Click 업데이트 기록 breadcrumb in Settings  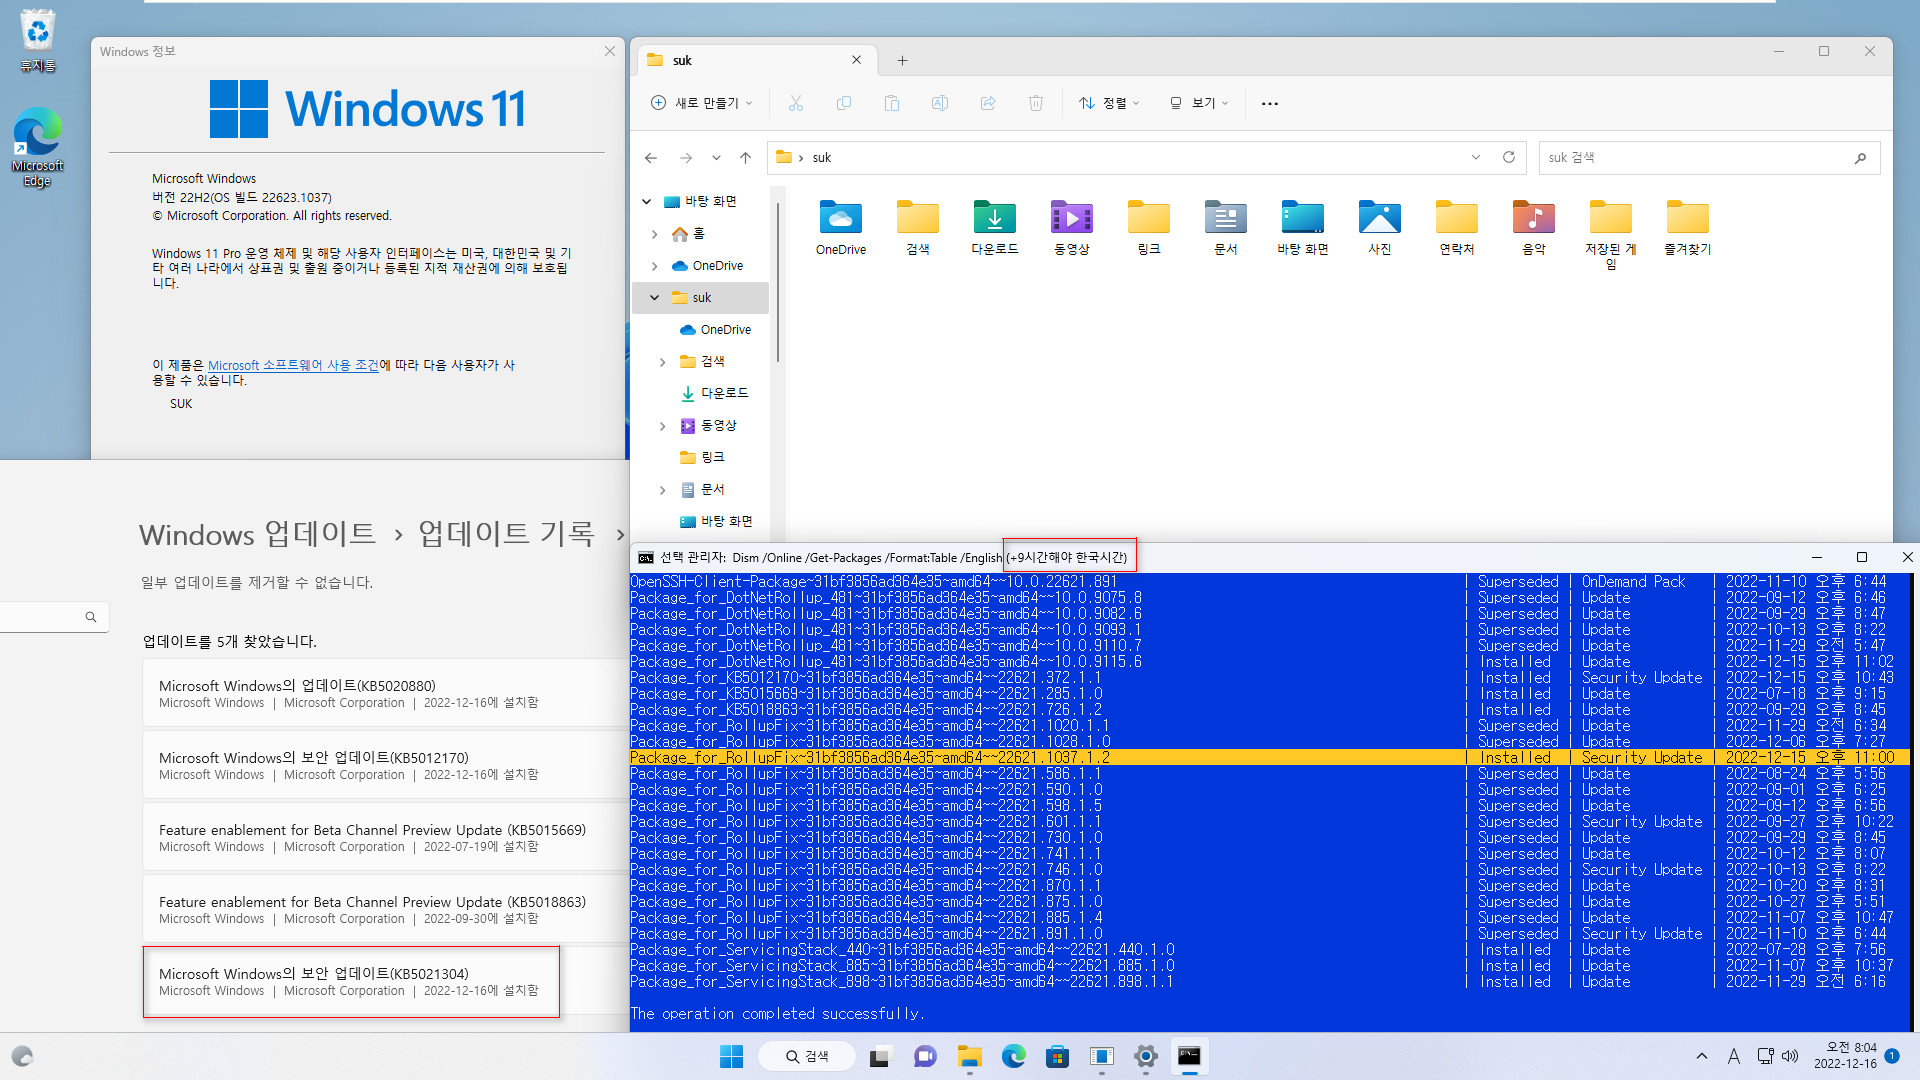point(506,534)
